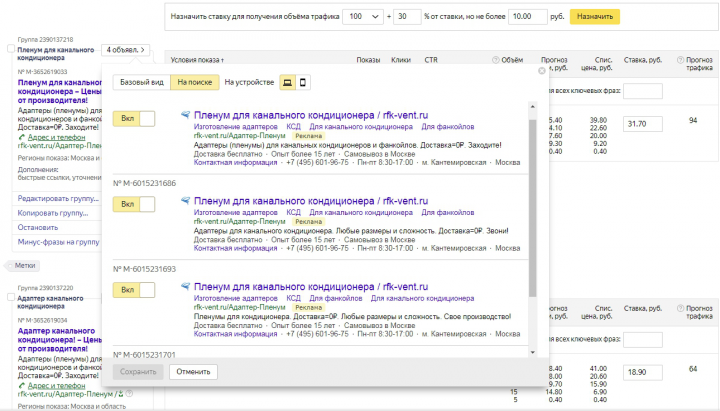Click the Прогноз трафика help icon in the lower table
This screenshot has height=411, width=720.
click(681, 309)
